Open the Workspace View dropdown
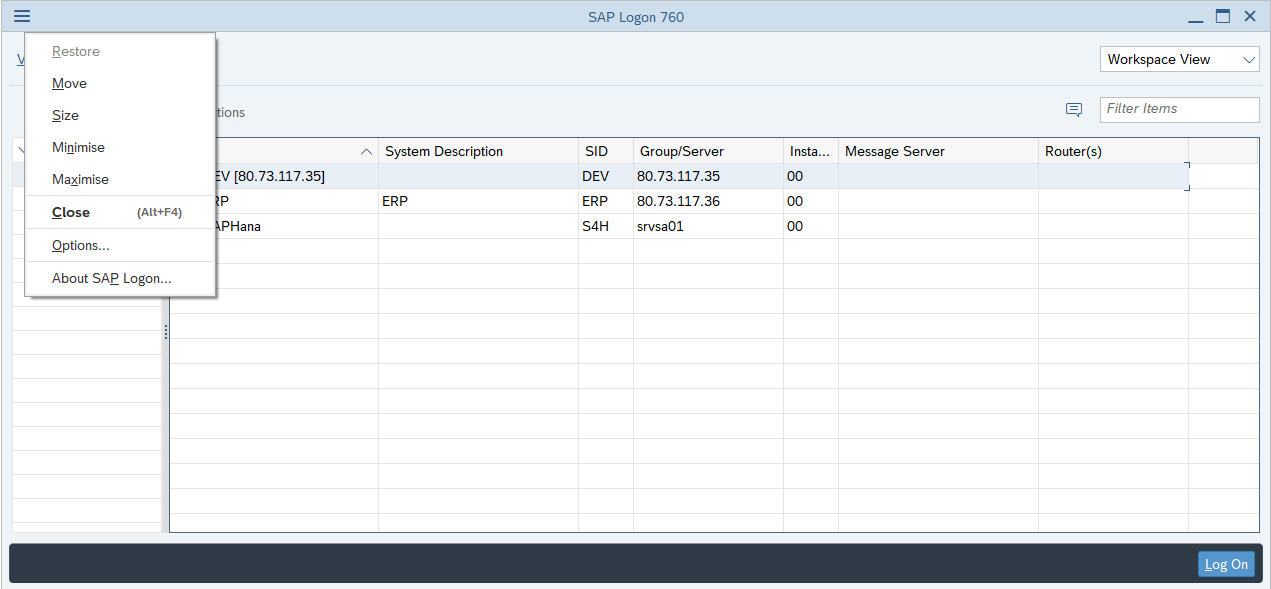Viewport: 1271px width, 589px height. [x=1179, y=60]
